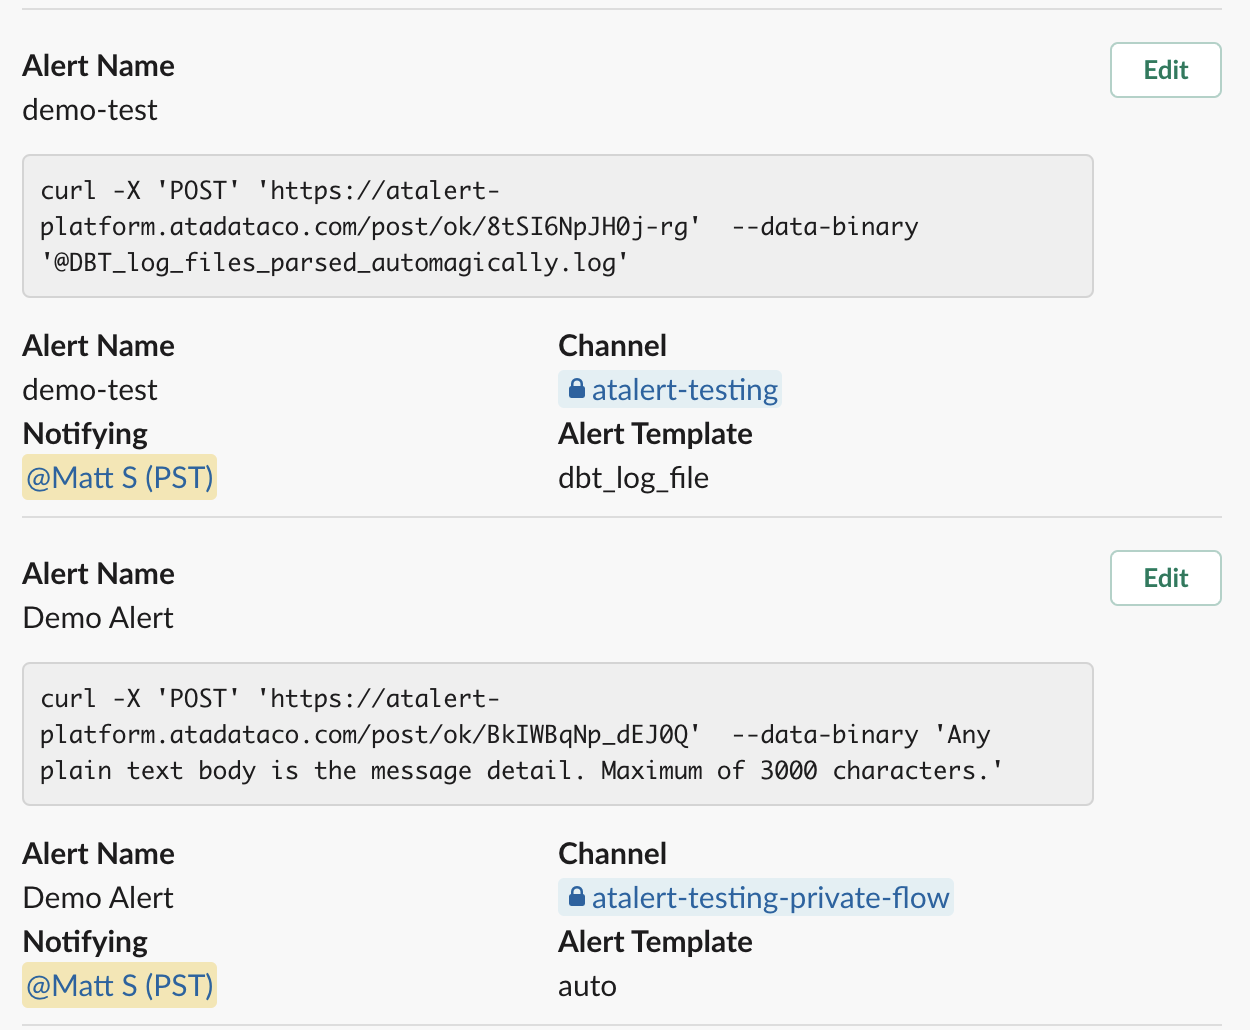Click the demo-test curl command code block
Viewport: 1250px width, 1030px height.
[x=558, y=226]
